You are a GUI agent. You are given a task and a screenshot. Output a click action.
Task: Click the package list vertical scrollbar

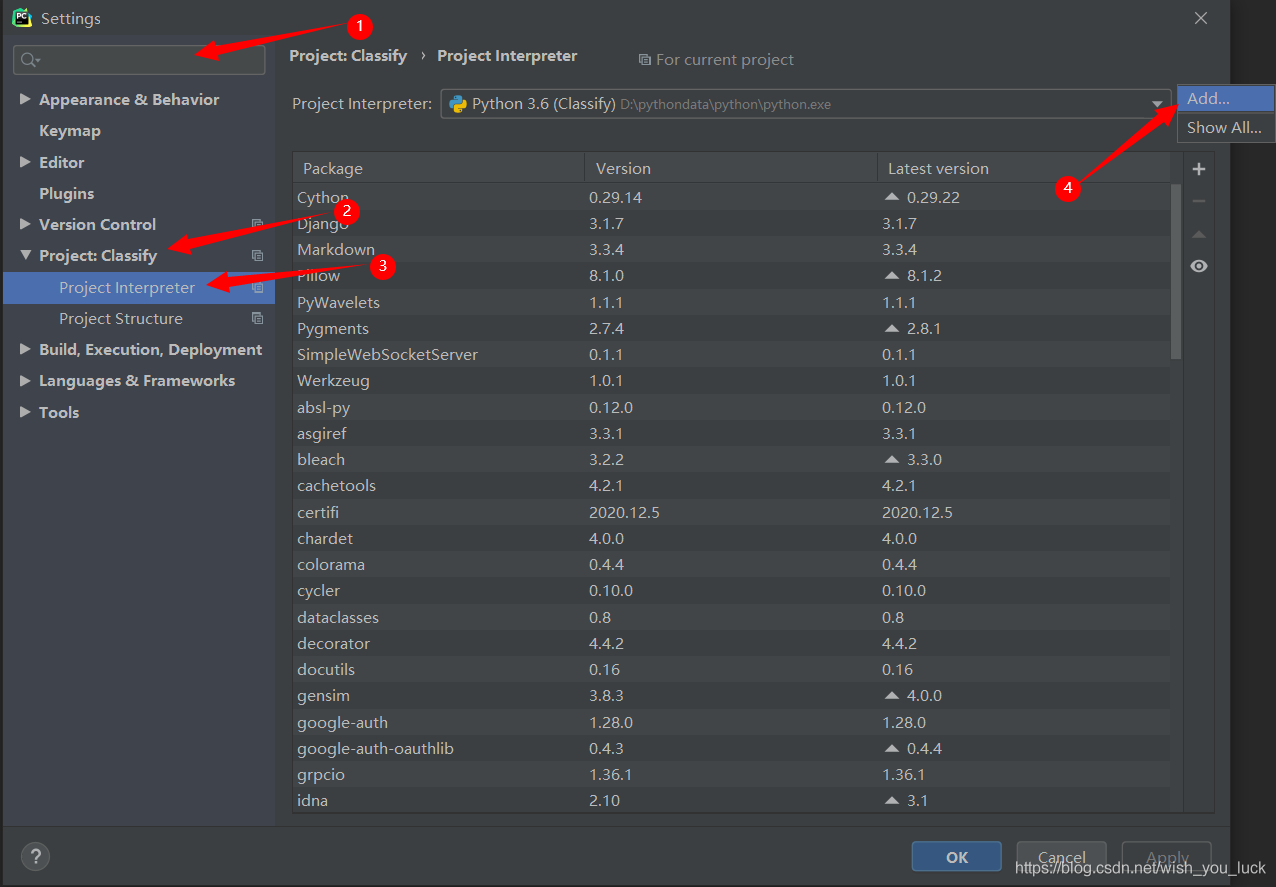[1176, 272]
